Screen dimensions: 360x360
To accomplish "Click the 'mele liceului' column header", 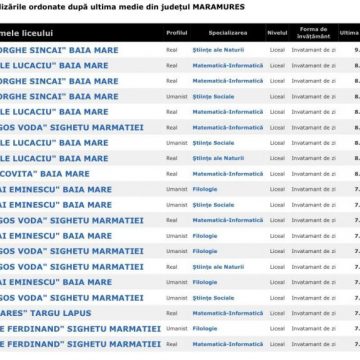I will coord(27,33).
